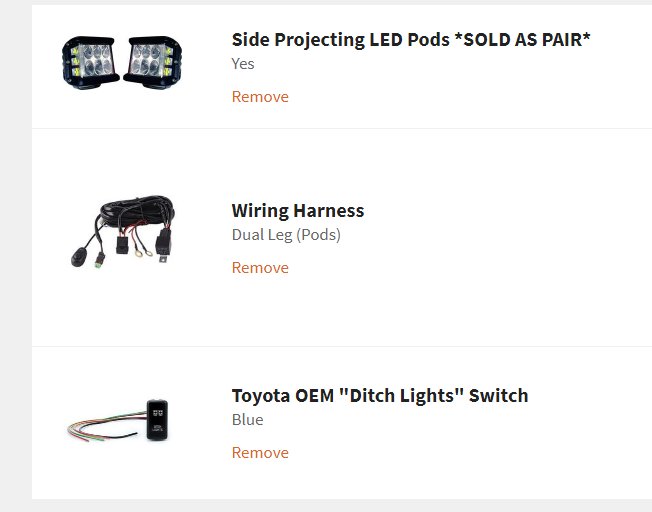
Task: Click the black rocker switch in the image
Action: click(157, 420)
